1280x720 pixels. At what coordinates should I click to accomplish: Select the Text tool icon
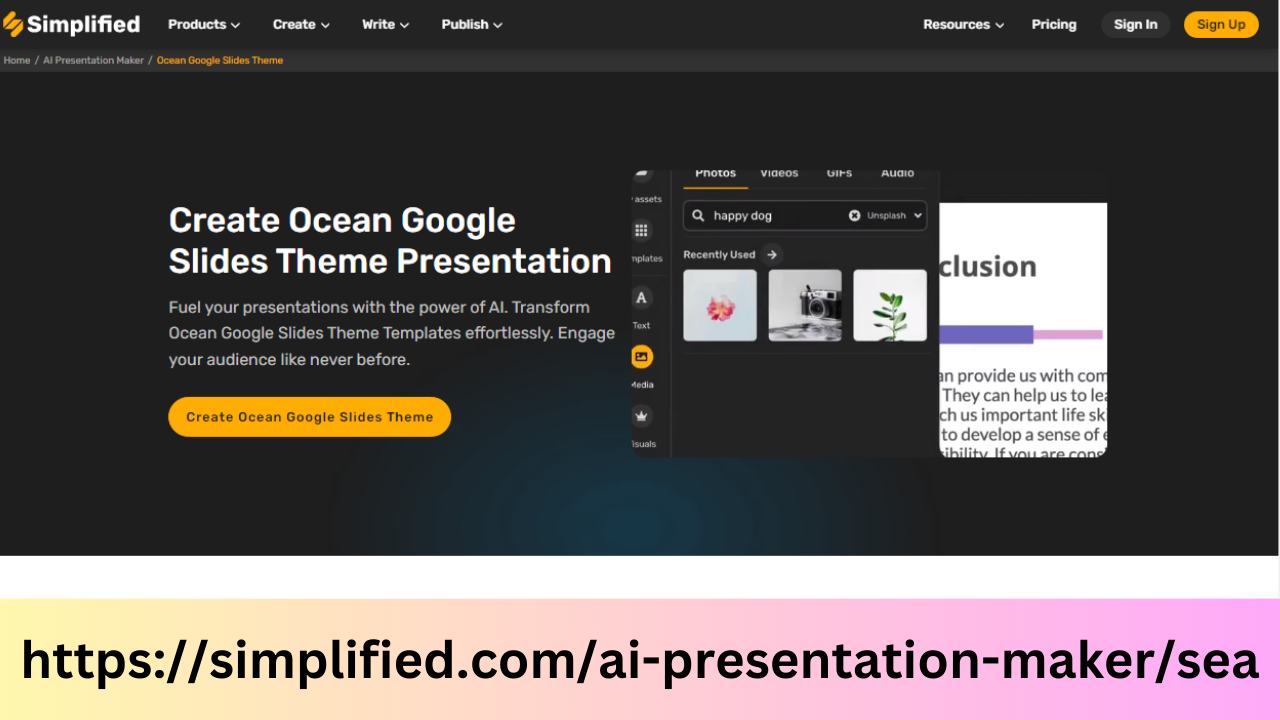(x=641, y=296)
